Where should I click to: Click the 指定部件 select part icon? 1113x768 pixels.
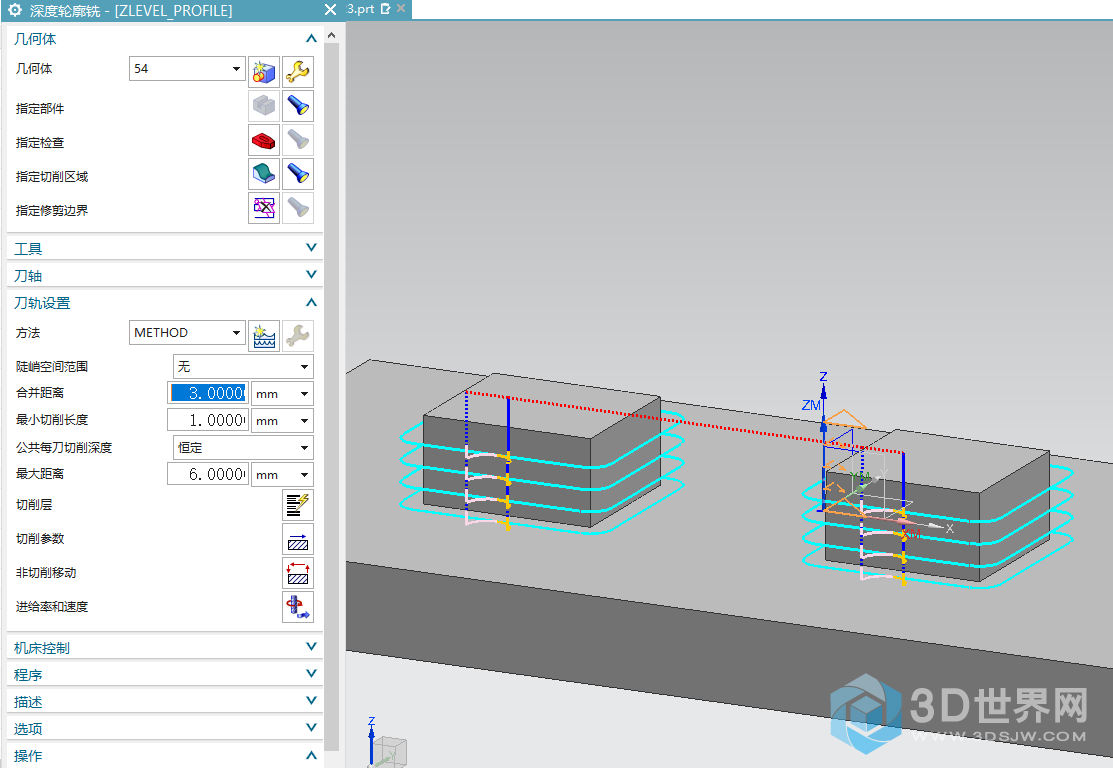(264, 106)
